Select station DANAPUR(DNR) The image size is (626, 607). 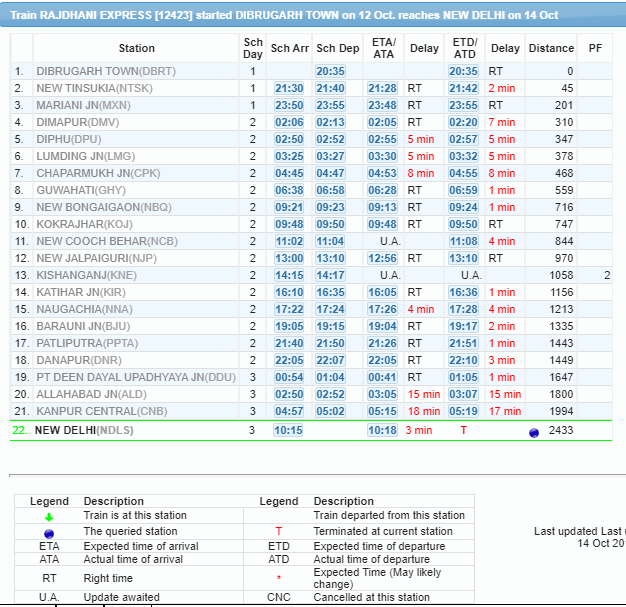coord(79,360)
